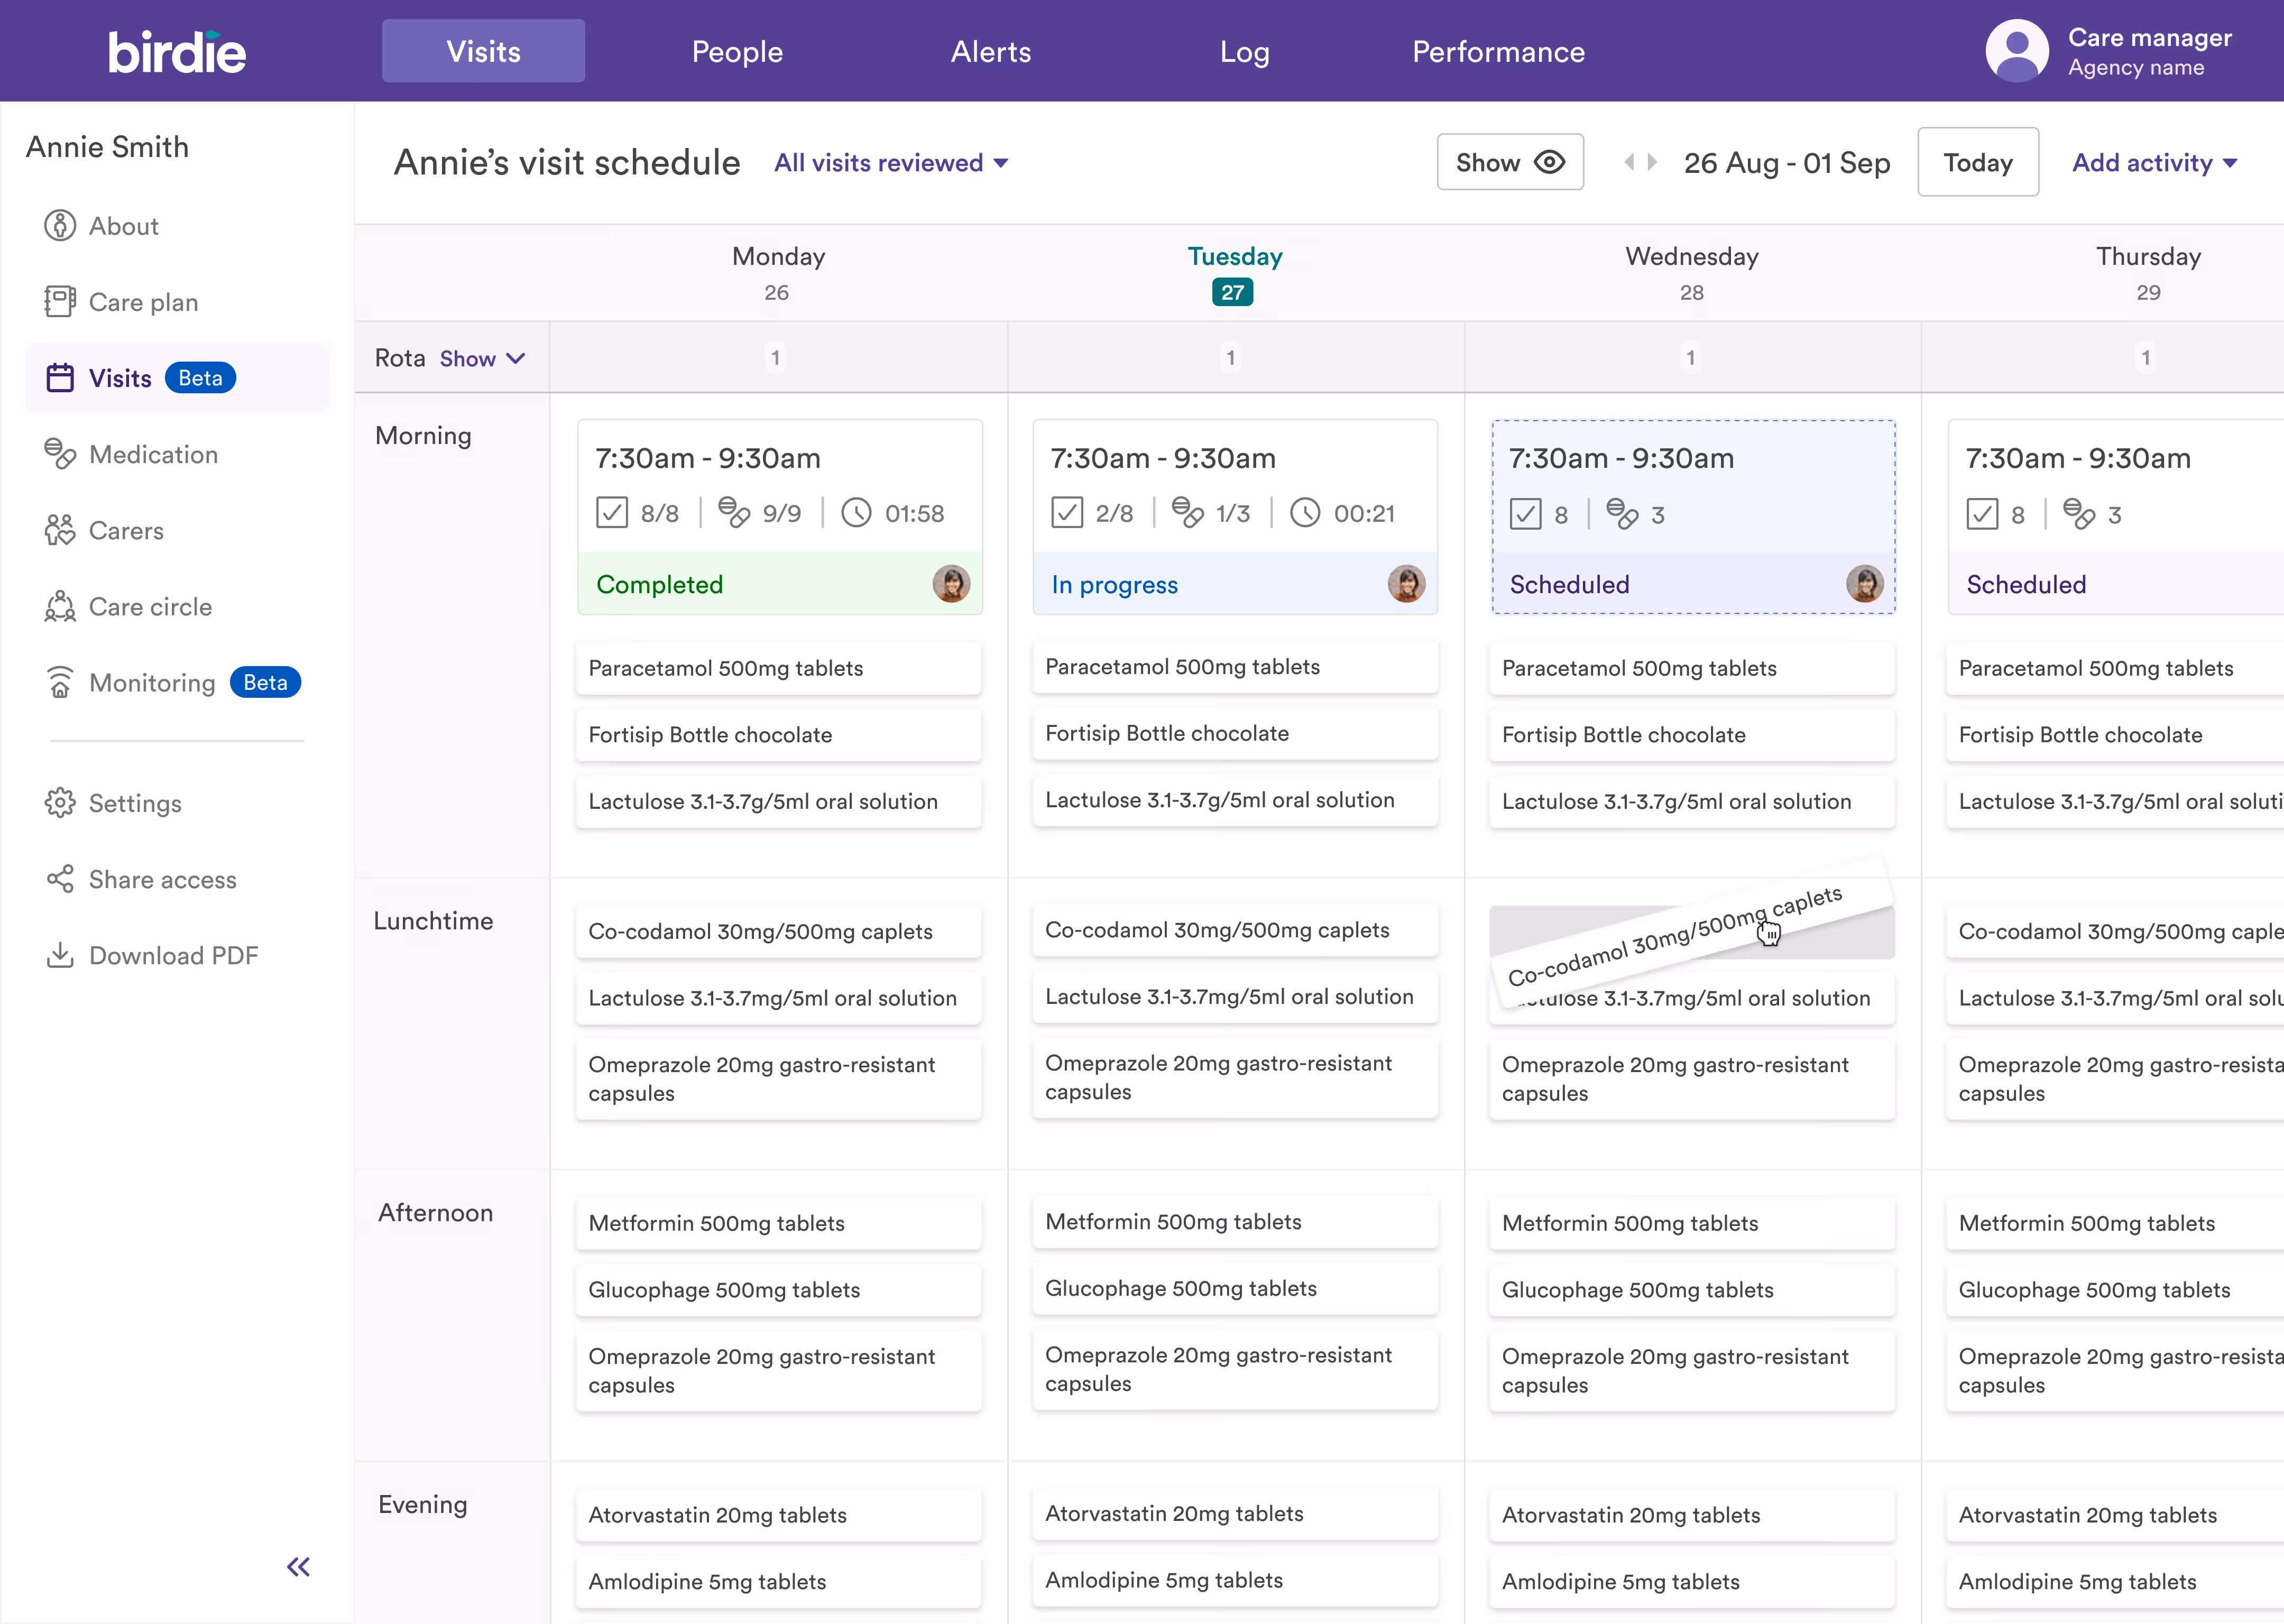Click Tuesday visit's tasks checkbox 2/8
2284x1624 pixels.
[x=1067, y=513]
